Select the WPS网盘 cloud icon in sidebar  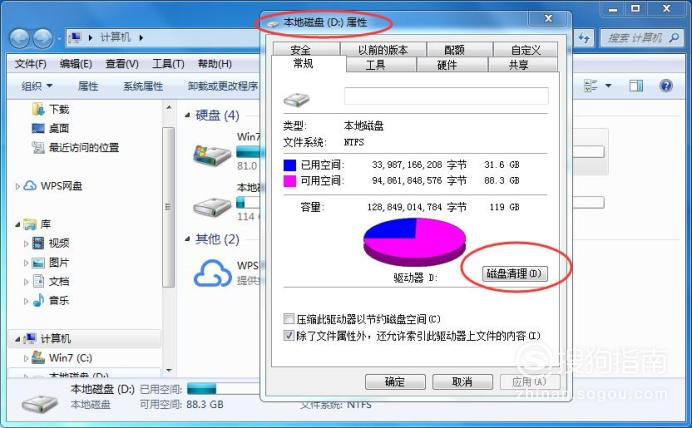pyautogui.click(x=30, y=185)
